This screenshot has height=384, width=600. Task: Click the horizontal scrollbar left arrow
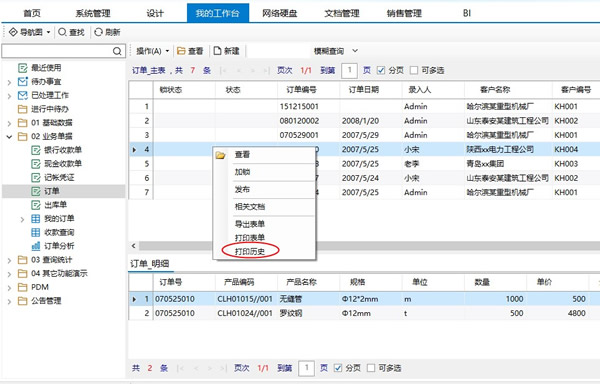click(x=134, y=246)
